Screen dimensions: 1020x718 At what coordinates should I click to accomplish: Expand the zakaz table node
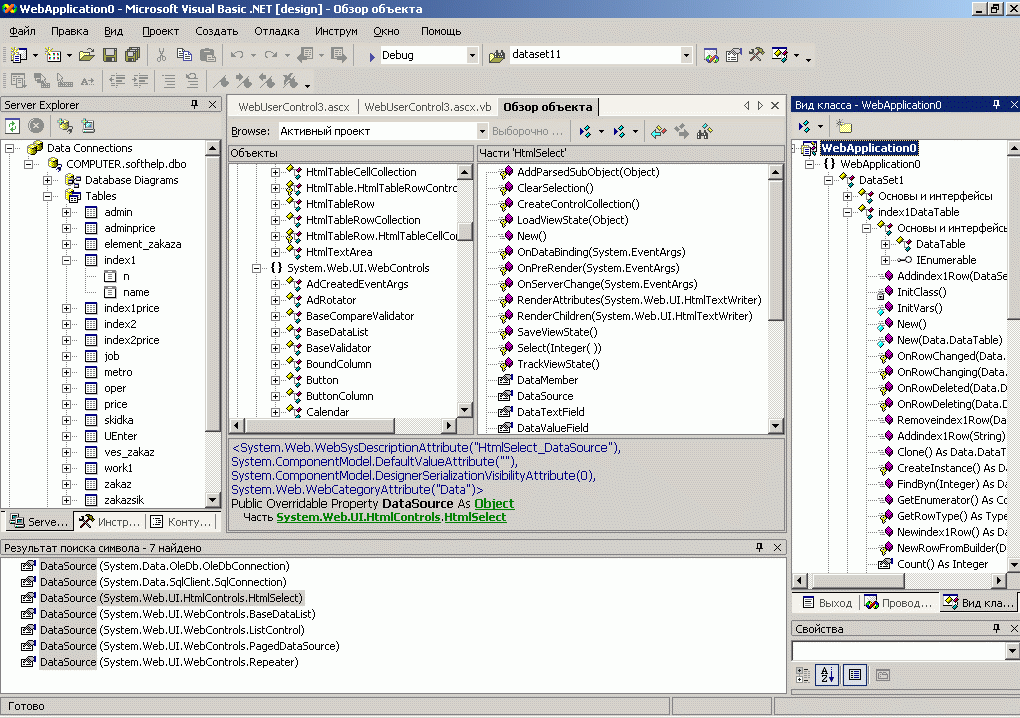pyautogui.click(x=66, y=485)
